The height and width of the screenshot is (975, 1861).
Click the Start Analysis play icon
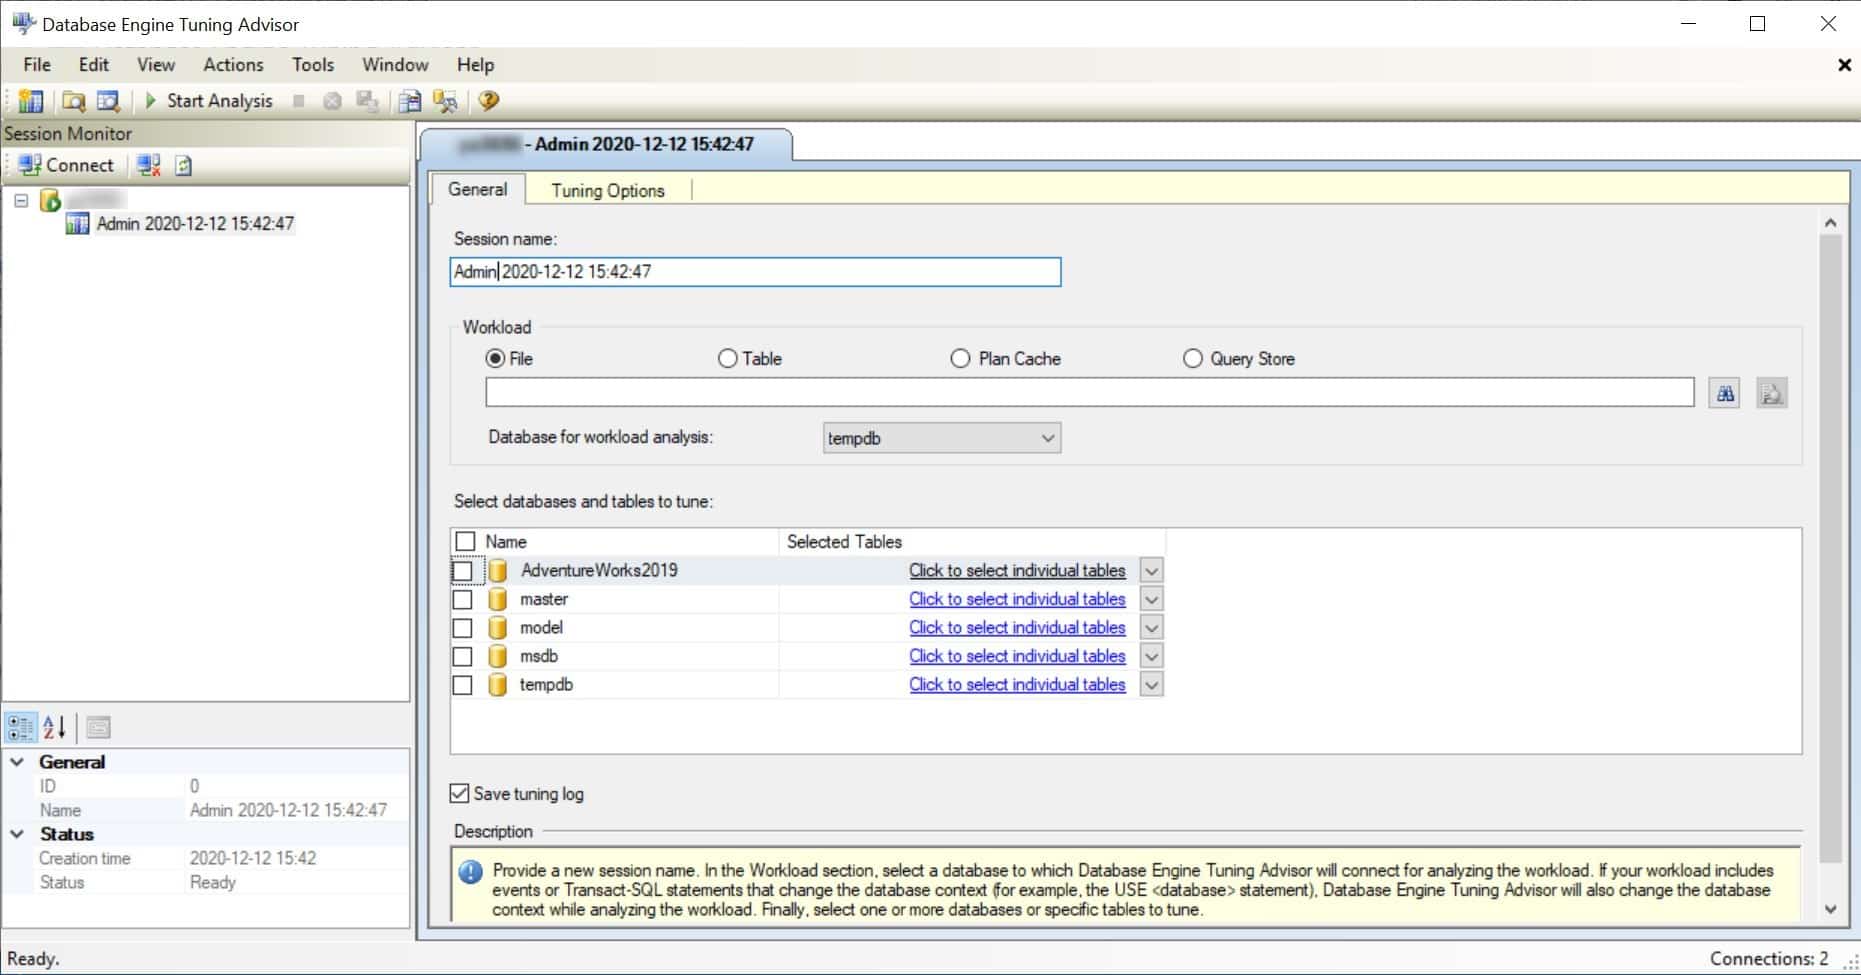click(x=151, y=101)
